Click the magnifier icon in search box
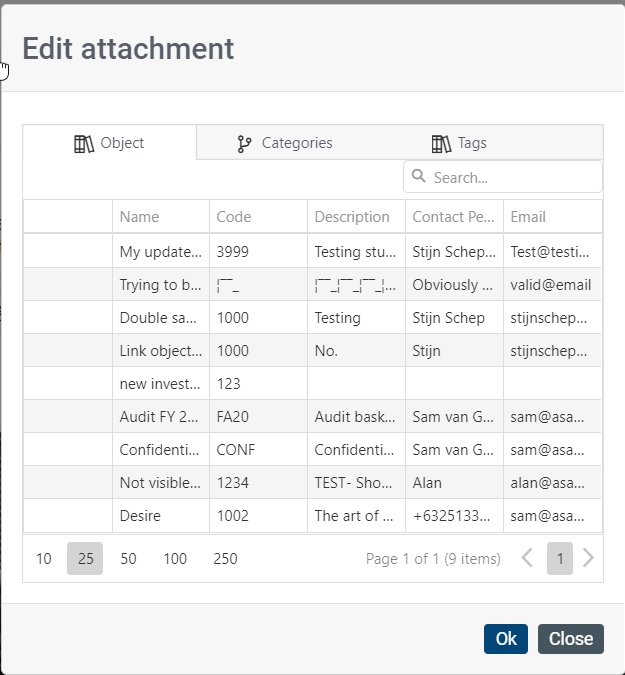Image resolution: width=625 pixels, height=675 pixels. (418, 176)
